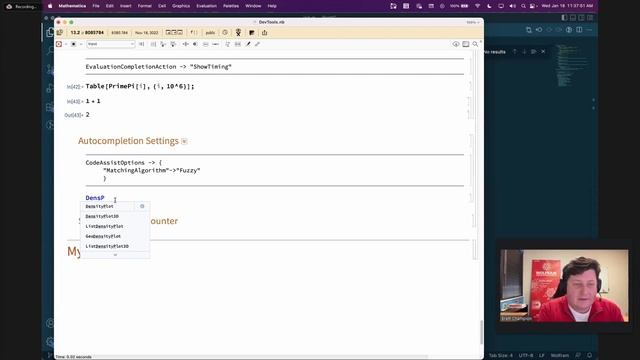Click the person figure icon in DevTools bar
This screenshot has height=360, width=640.
point(238,33)
